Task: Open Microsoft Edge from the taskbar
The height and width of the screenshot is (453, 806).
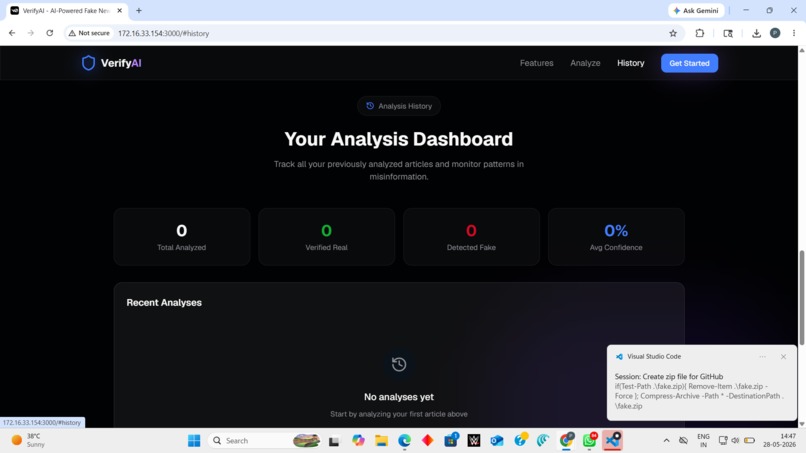Action: [x=405, y=441]
